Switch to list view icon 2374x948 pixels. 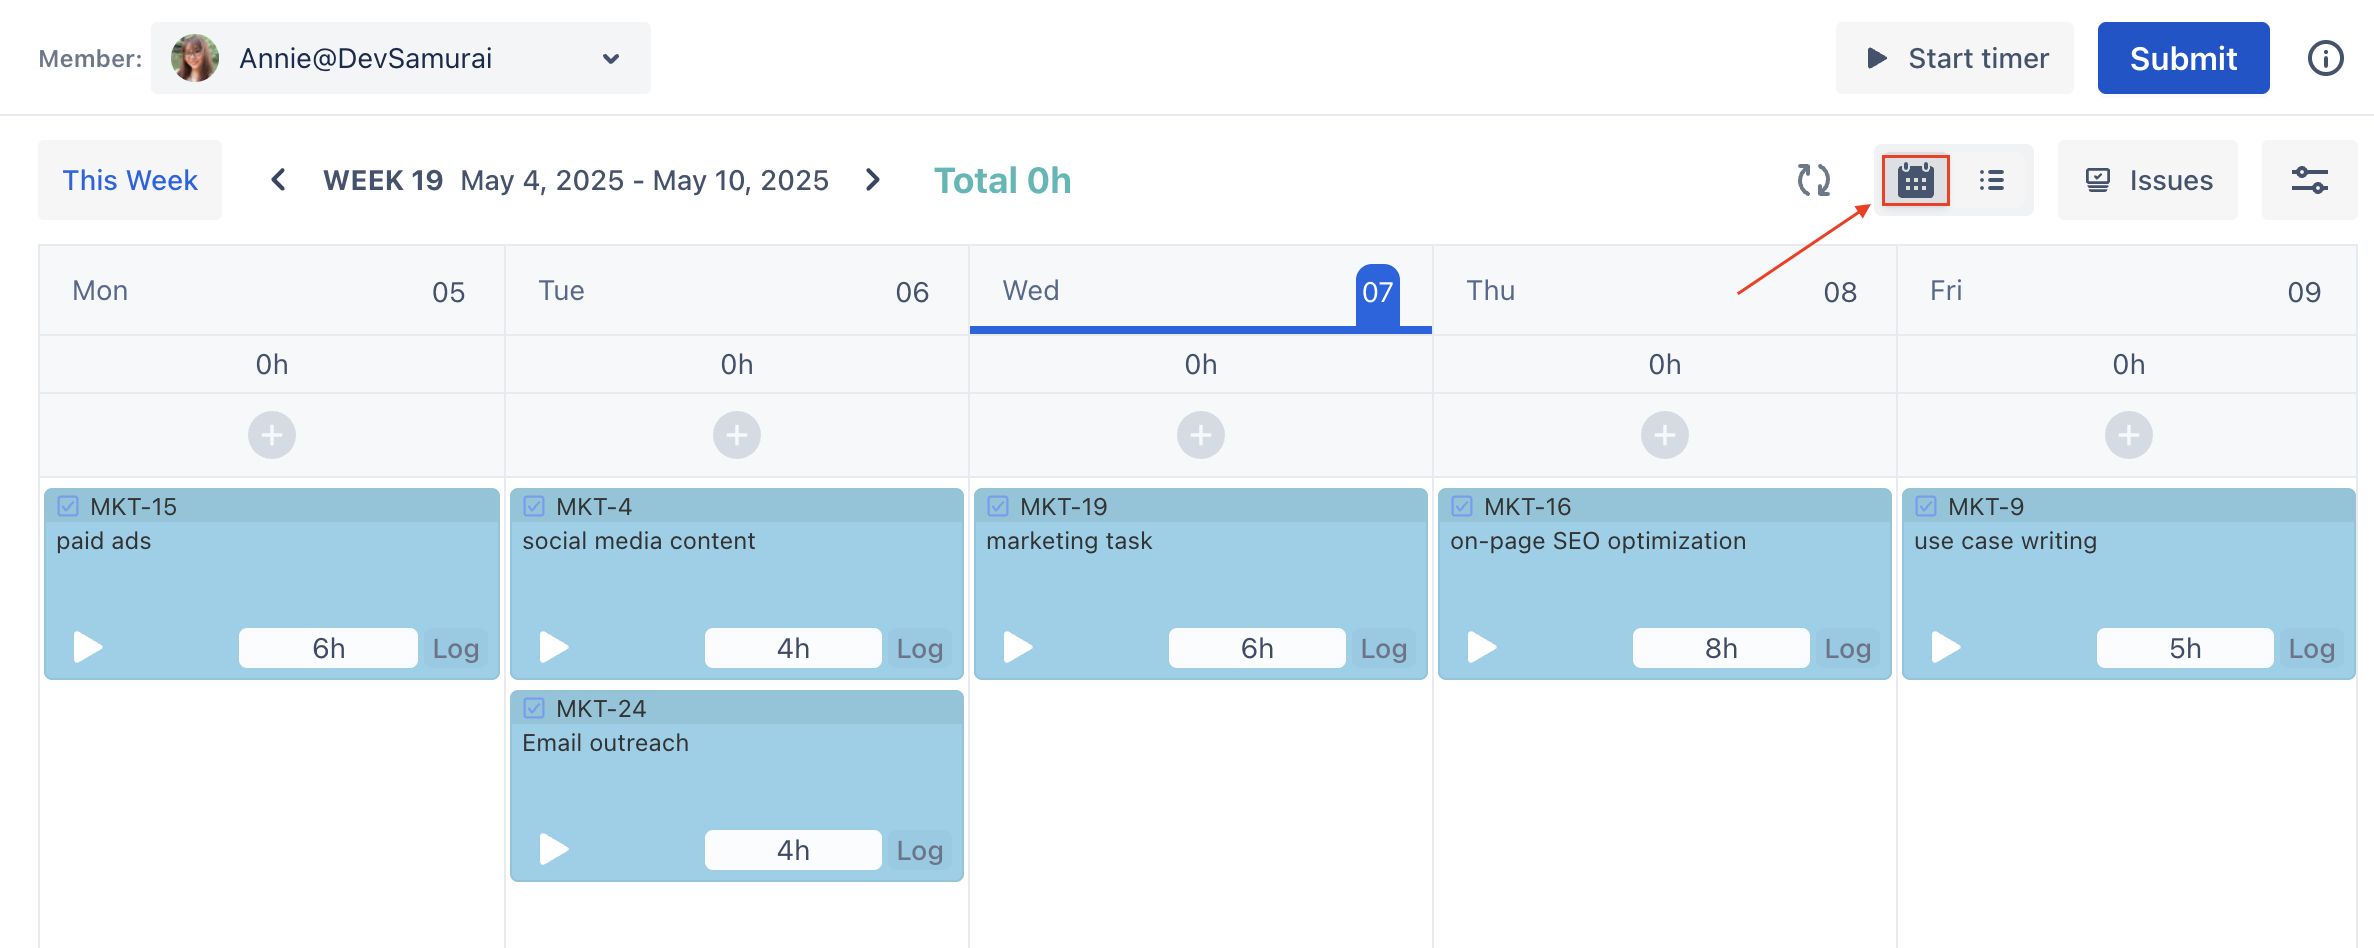coord(1991,180)
